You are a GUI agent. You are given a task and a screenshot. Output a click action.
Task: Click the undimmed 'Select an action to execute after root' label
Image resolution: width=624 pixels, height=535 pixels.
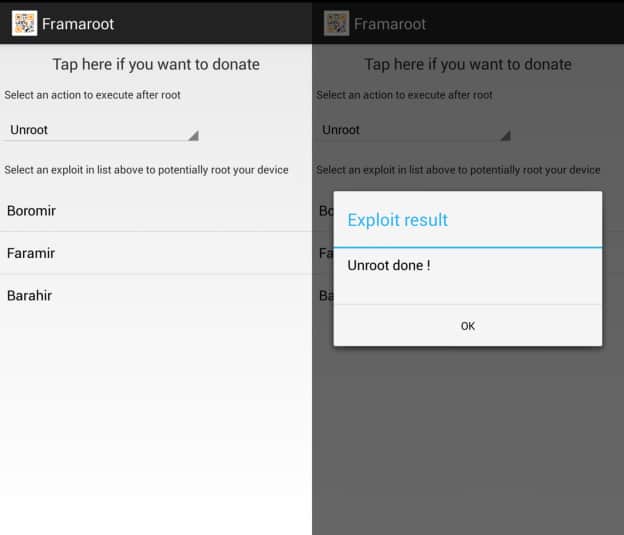pyautogui.click(x=92, y=95)
